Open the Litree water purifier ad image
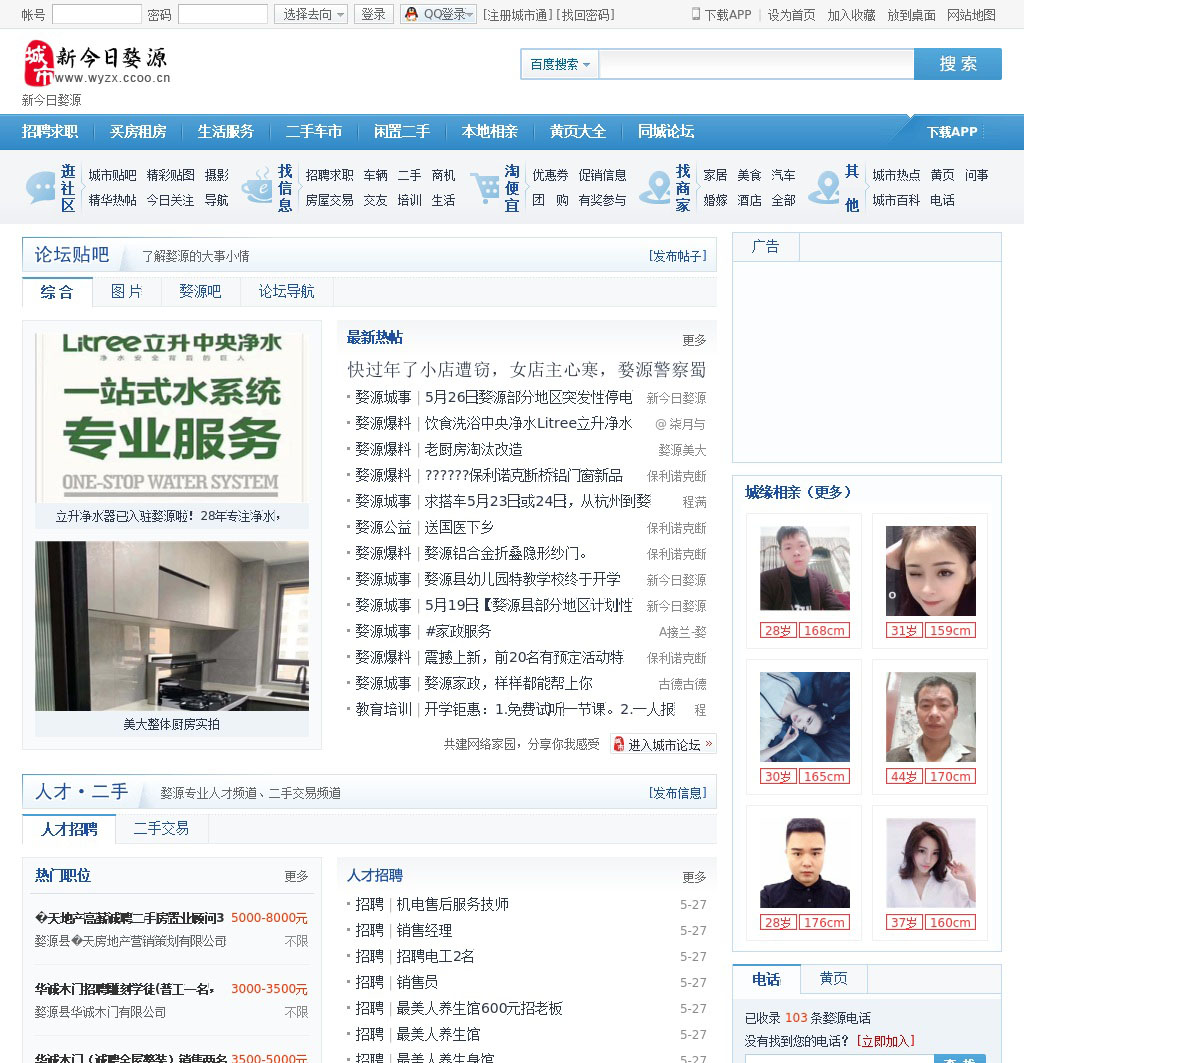The image size is (1200, 1063). (171, 418)
